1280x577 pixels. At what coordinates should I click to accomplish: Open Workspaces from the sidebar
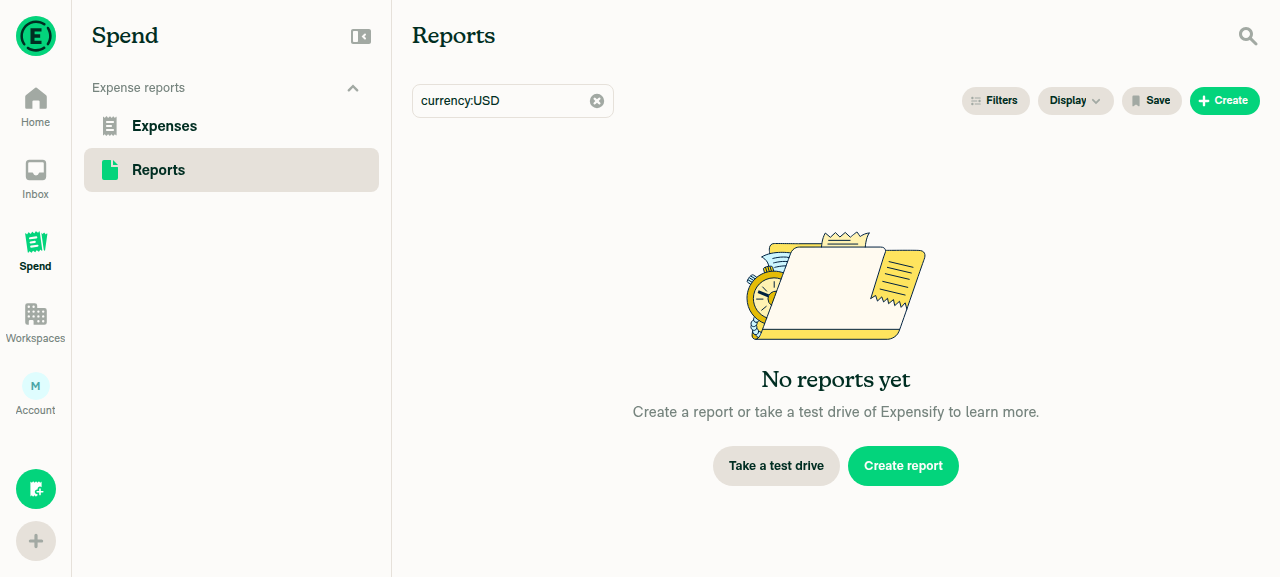point(36,324)
